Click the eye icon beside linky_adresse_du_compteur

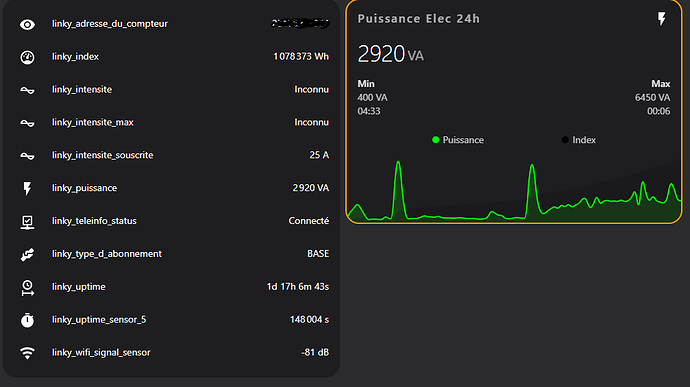coord(27,25)
